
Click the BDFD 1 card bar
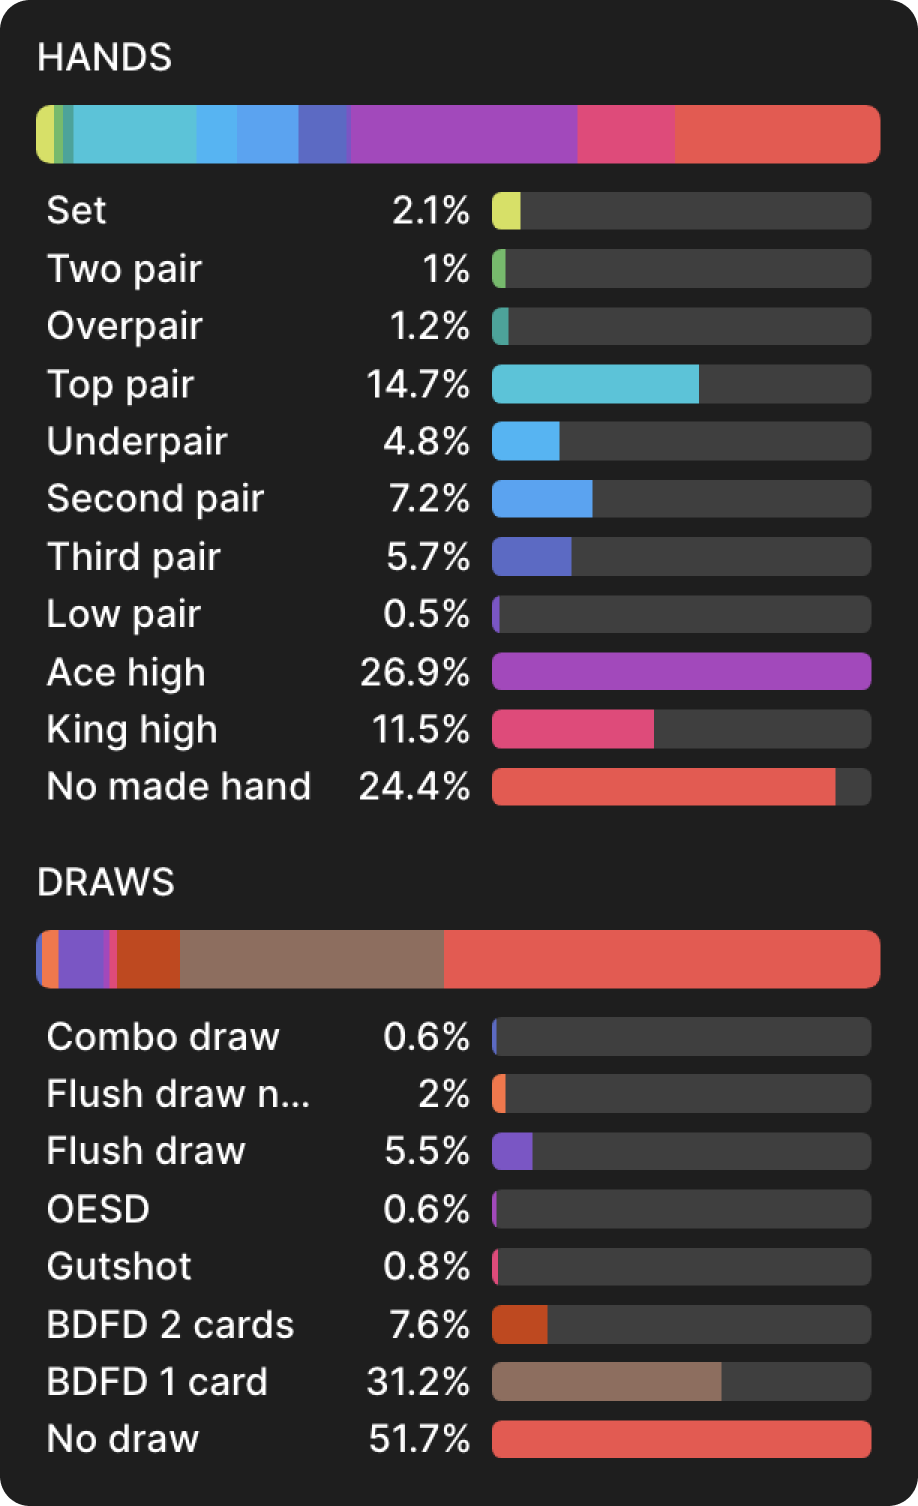(681, 1382)
